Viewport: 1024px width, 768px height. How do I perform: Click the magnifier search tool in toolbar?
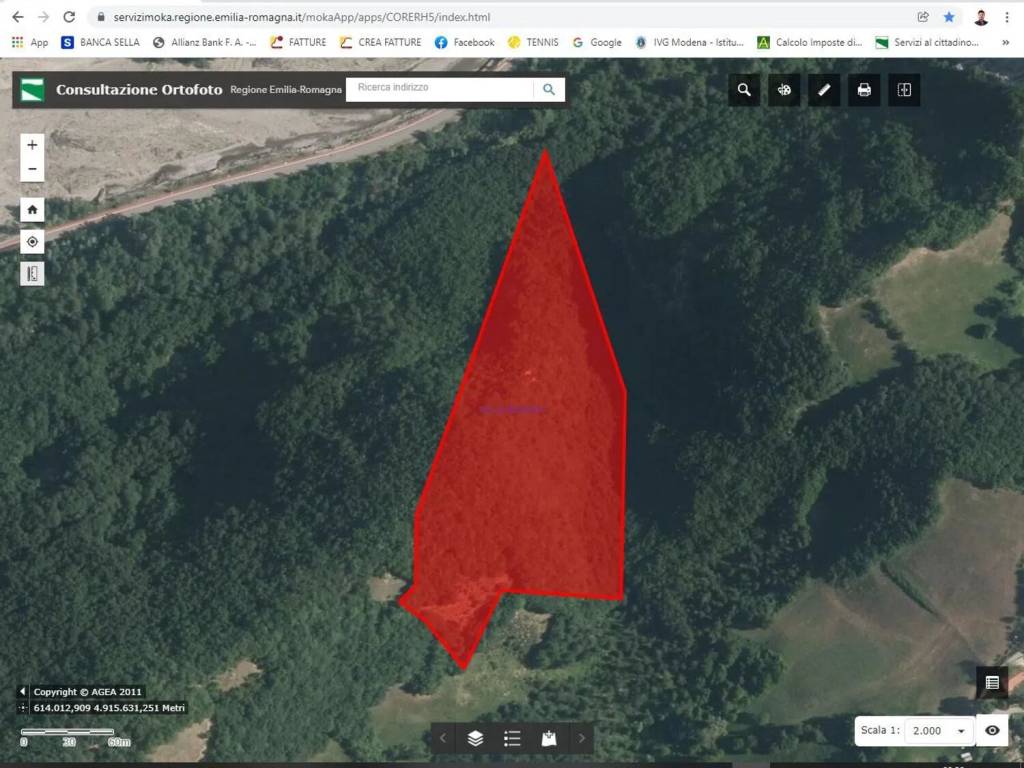(744, 90)
